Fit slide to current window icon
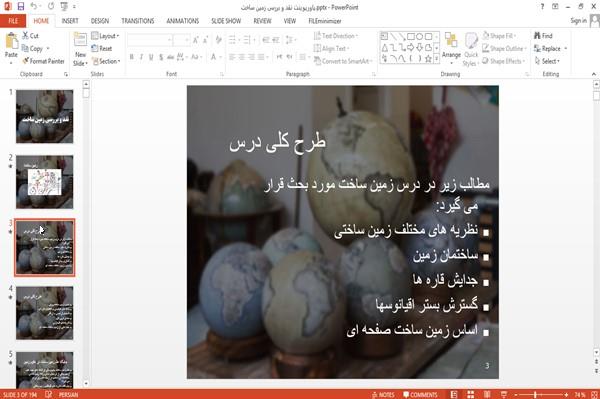The height and width of the screenshot is (399, 600). pyautogui.click(x=594, y=394)
